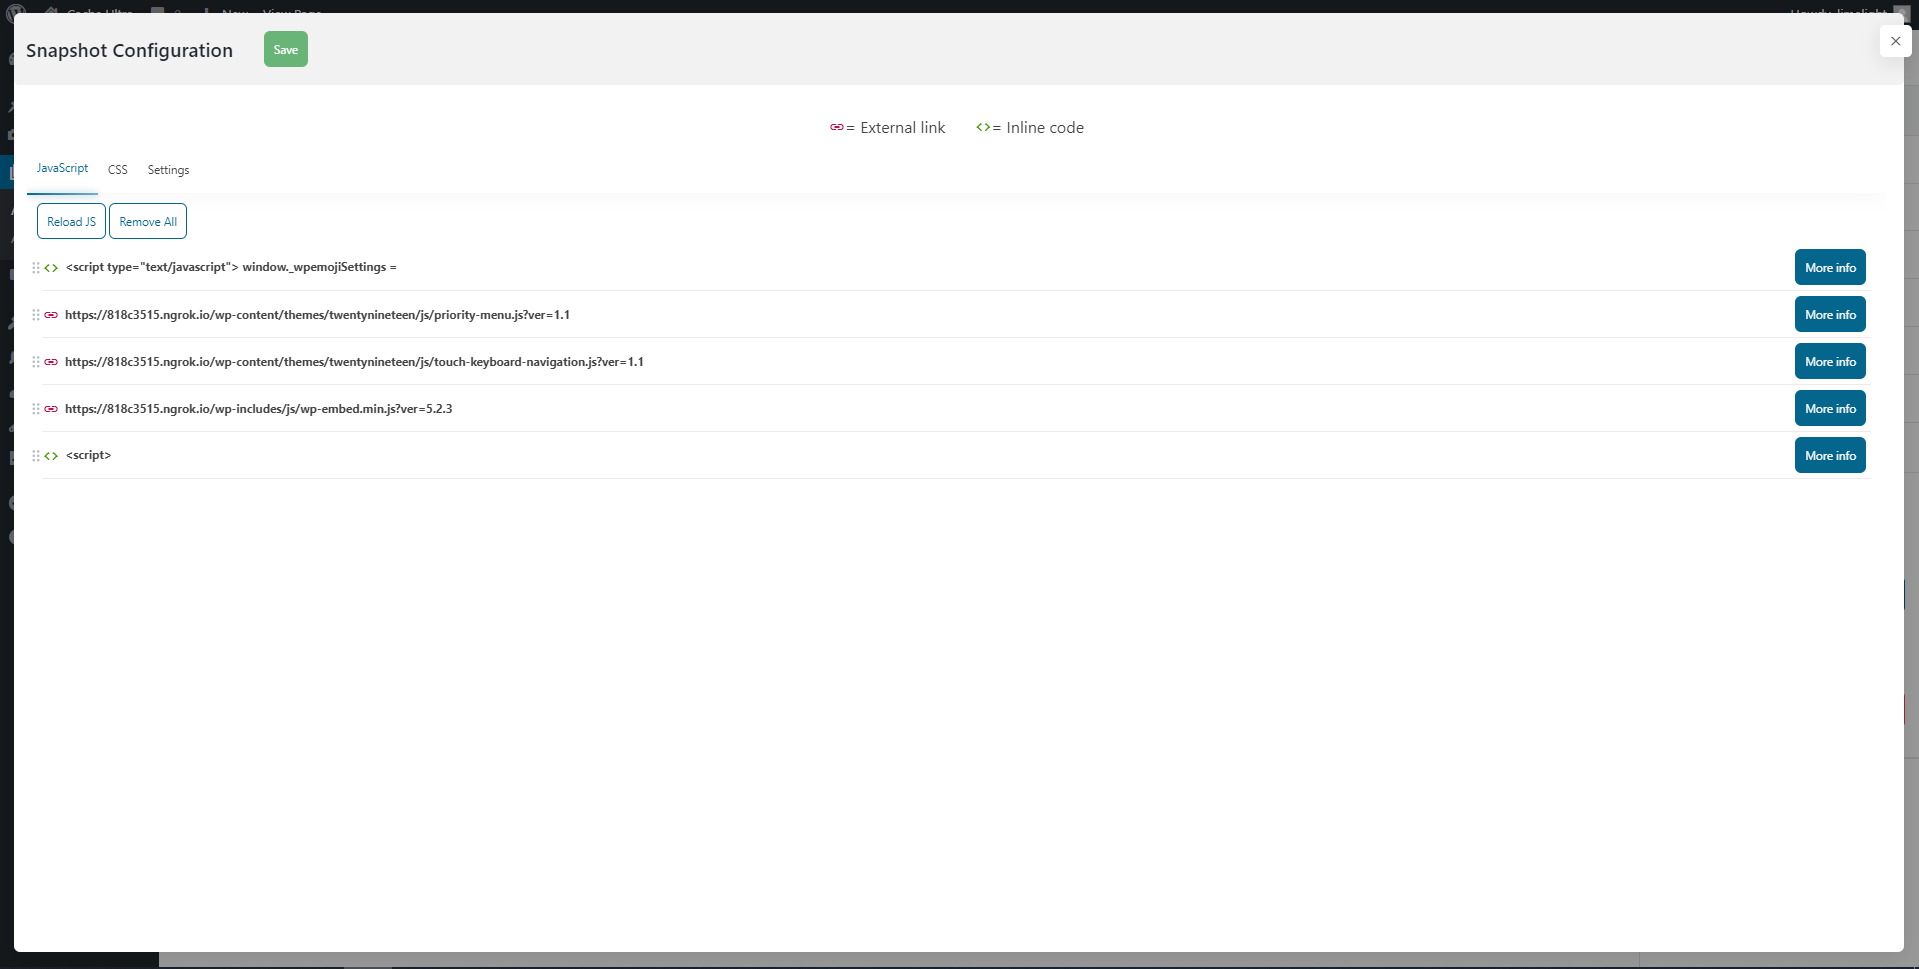
Task: Select the touch-keyboard-navigation.js URL text
Action: 354,361
